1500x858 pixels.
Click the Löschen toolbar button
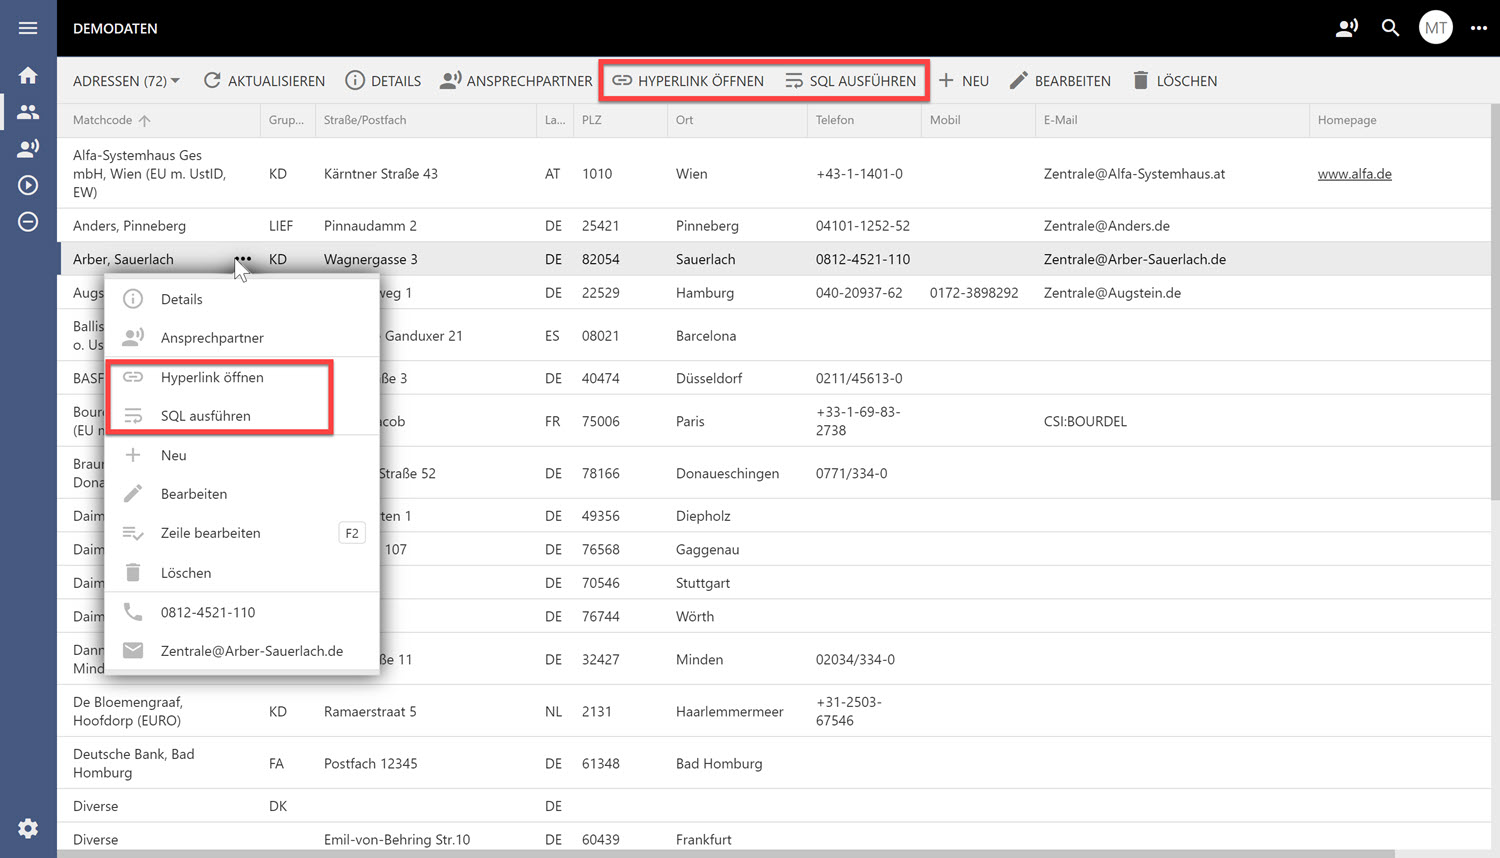pyautogui.click(x=1174, y=81)
